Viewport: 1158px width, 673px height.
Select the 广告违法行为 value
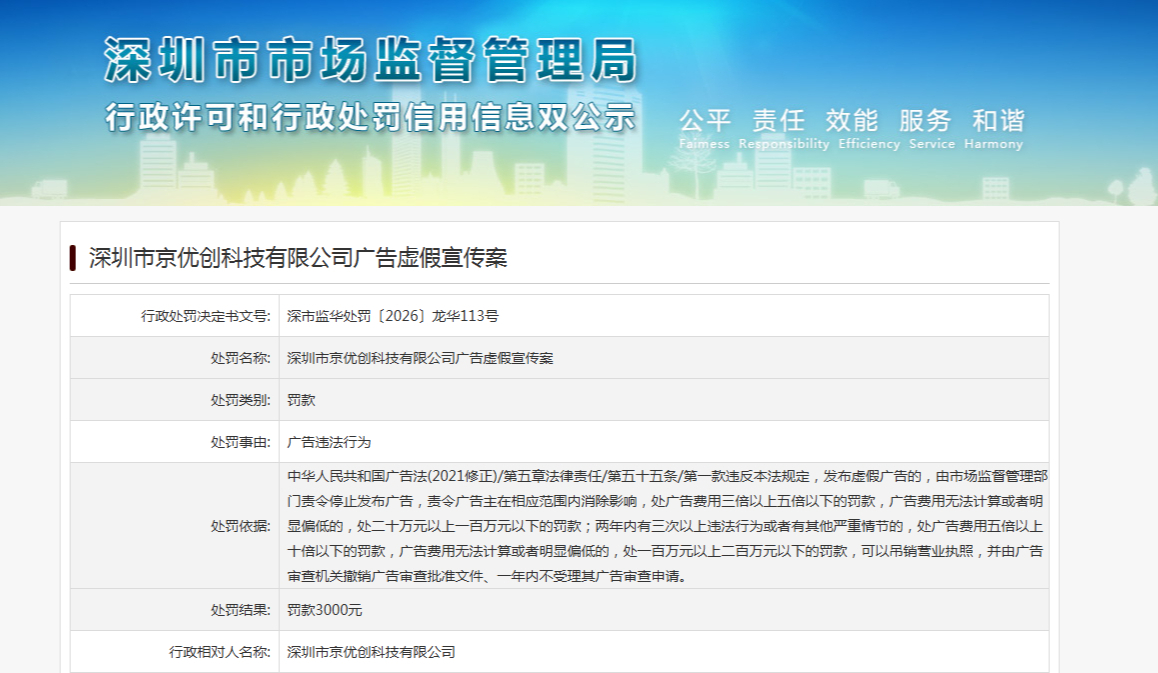coord(329,443)
